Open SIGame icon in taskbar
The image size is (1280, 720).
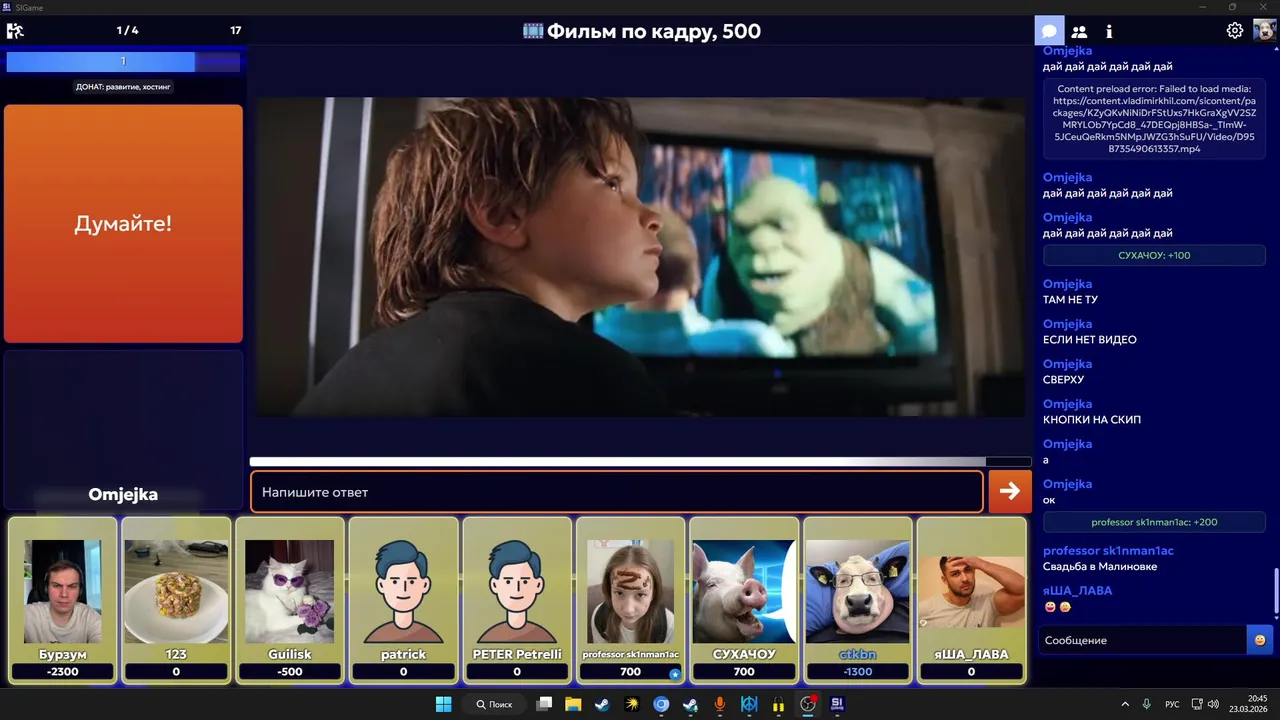(837, 704)
